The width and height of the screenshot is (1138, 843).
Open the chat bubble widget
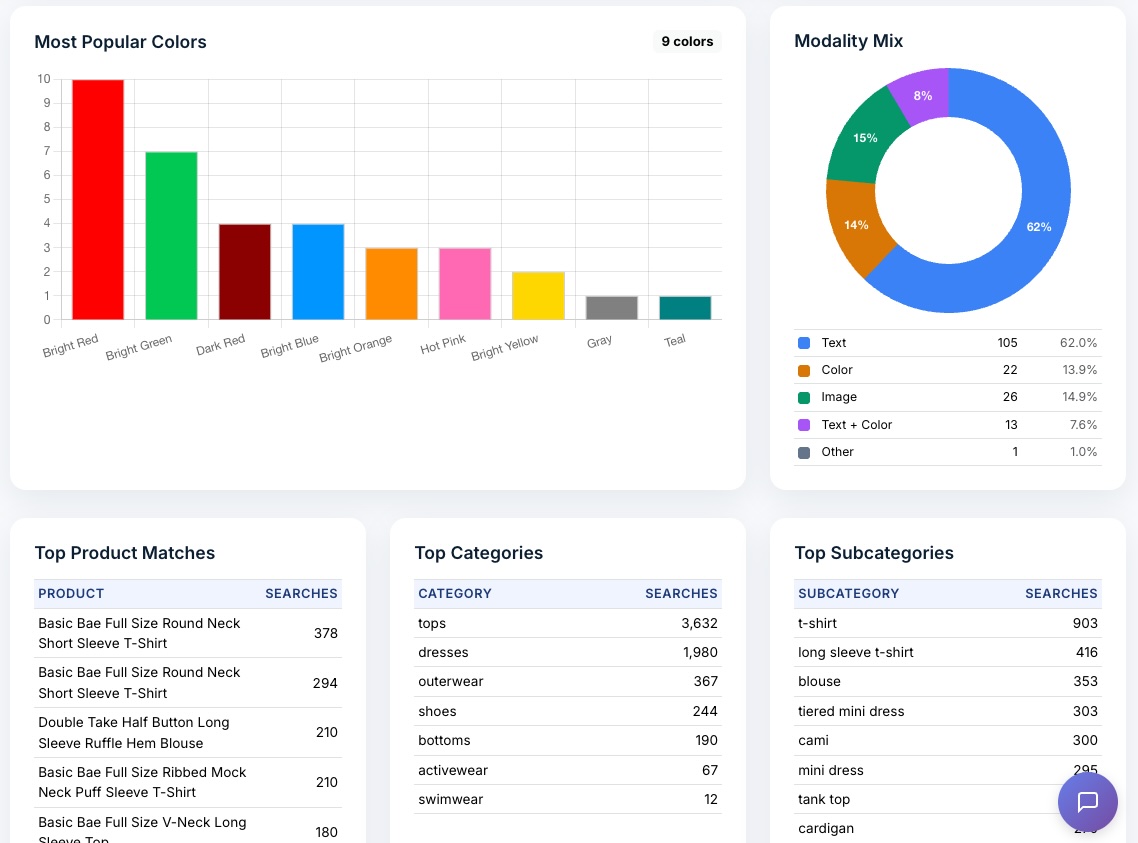1087,802
